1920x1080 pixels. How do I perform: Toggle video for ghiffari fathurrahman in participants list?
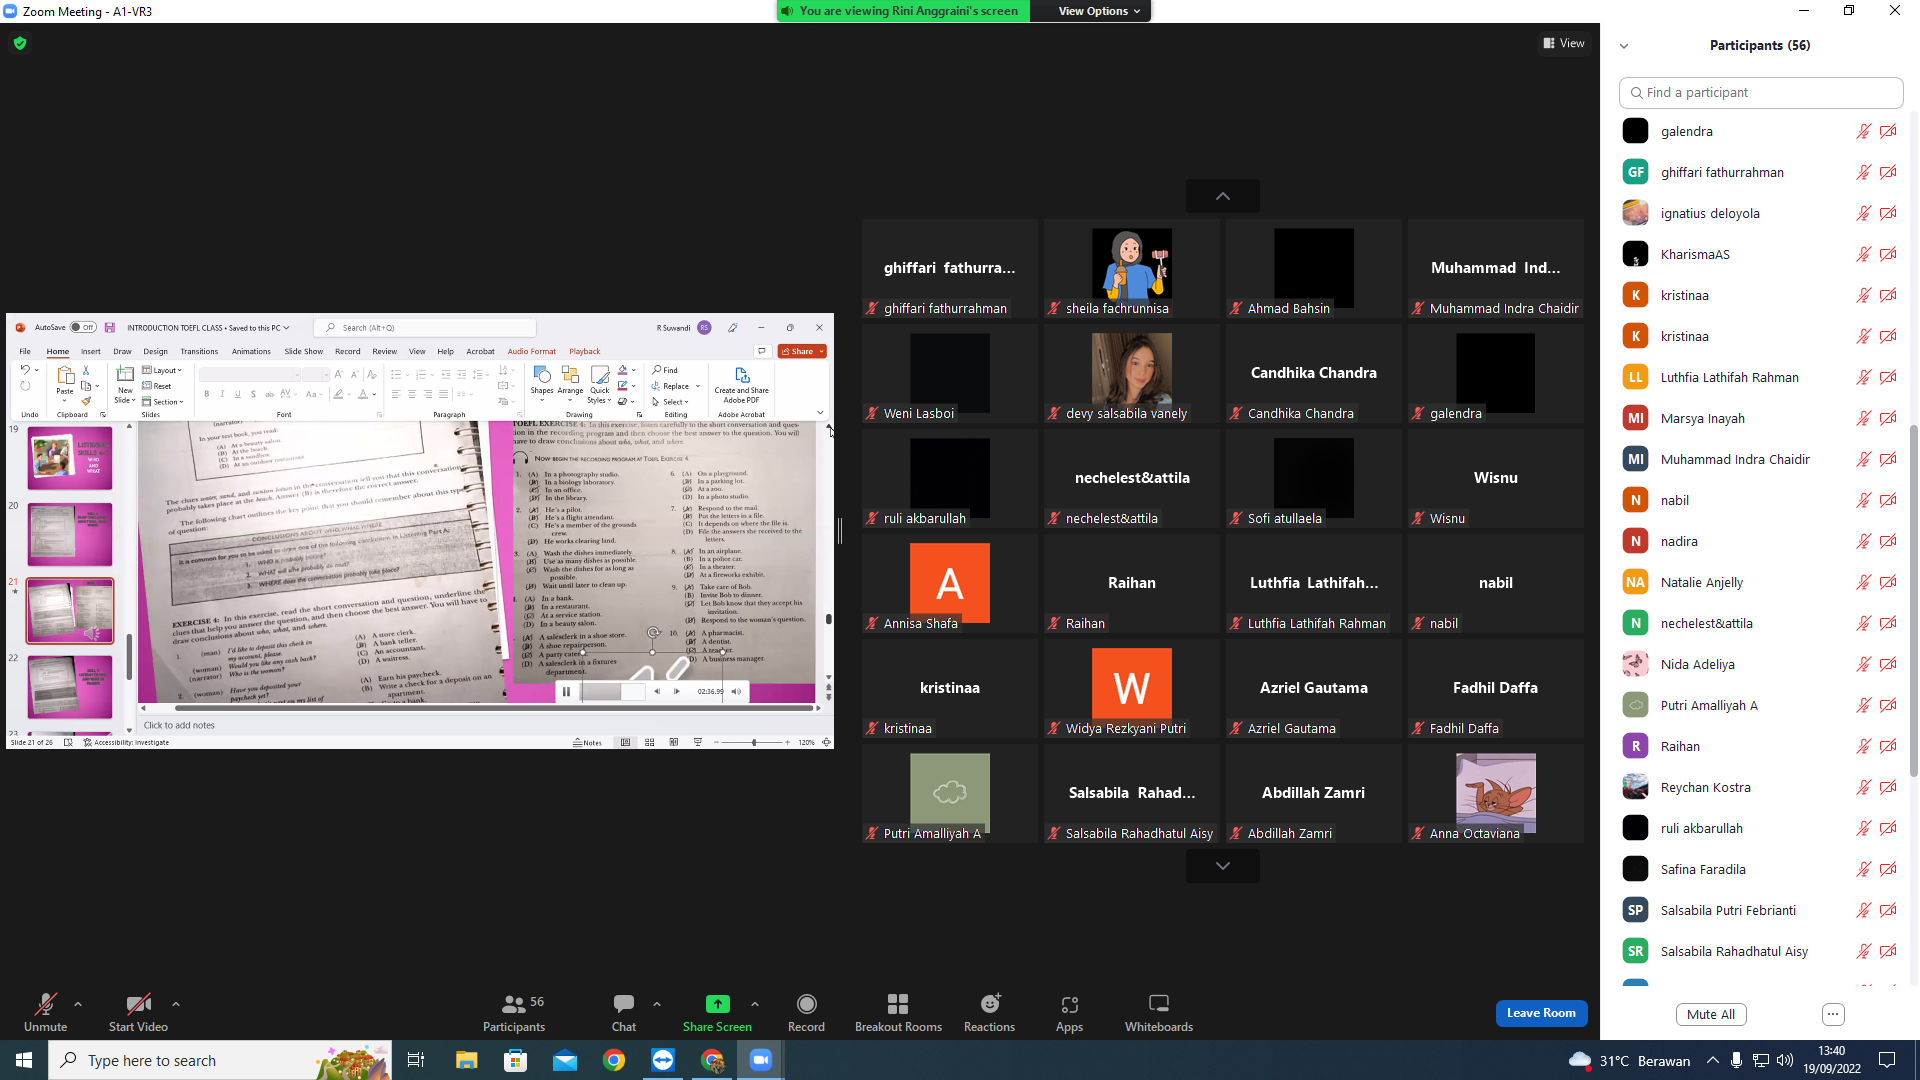(1888, 172)
